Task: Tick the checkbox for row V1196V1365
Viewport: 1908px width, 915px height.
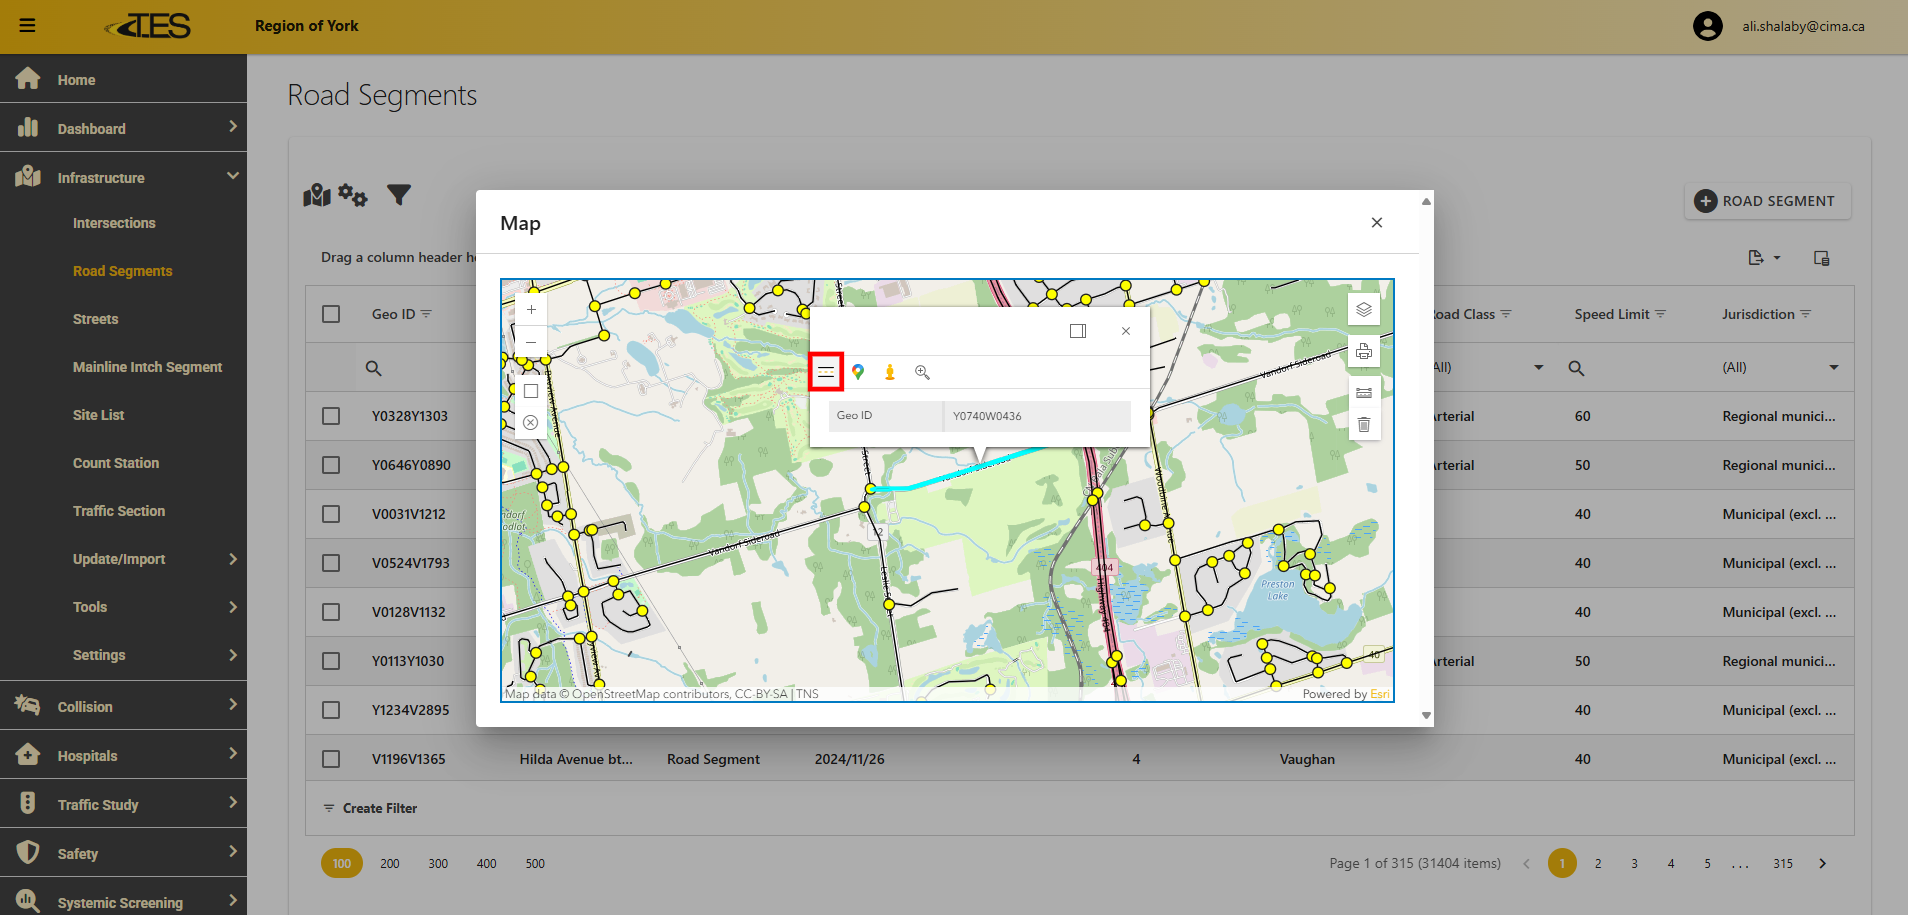Action: (x=331, y=759)
